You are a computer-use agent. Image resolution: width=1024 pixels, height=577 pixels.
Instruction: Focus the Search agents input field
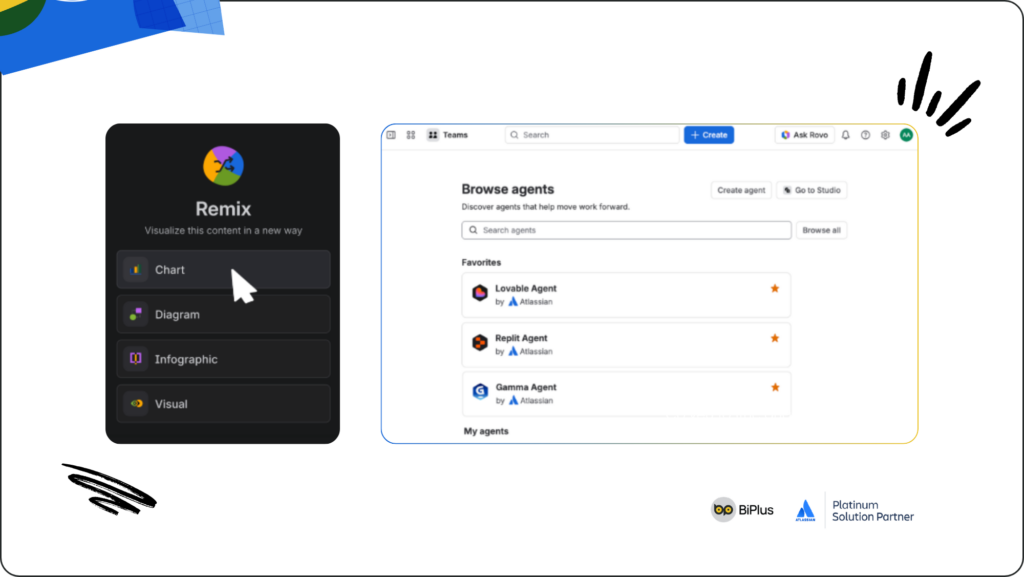coord(626,230)
